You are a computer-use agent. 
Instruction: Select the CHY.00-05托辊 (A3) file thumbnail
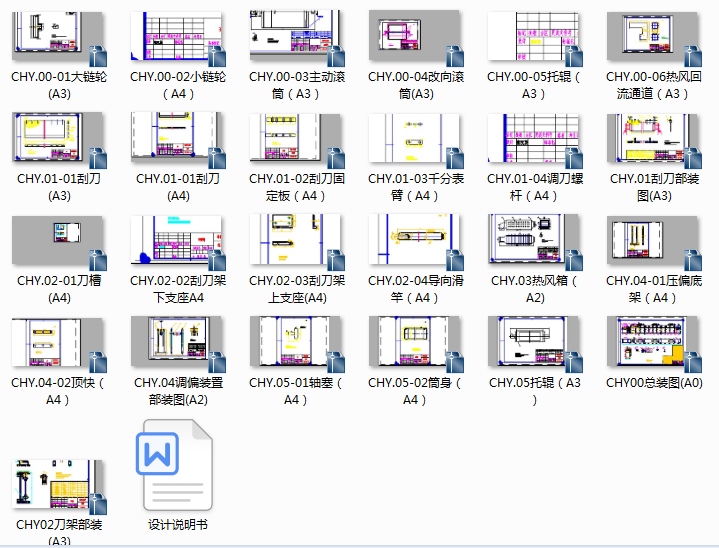click(x=535, y=38)
